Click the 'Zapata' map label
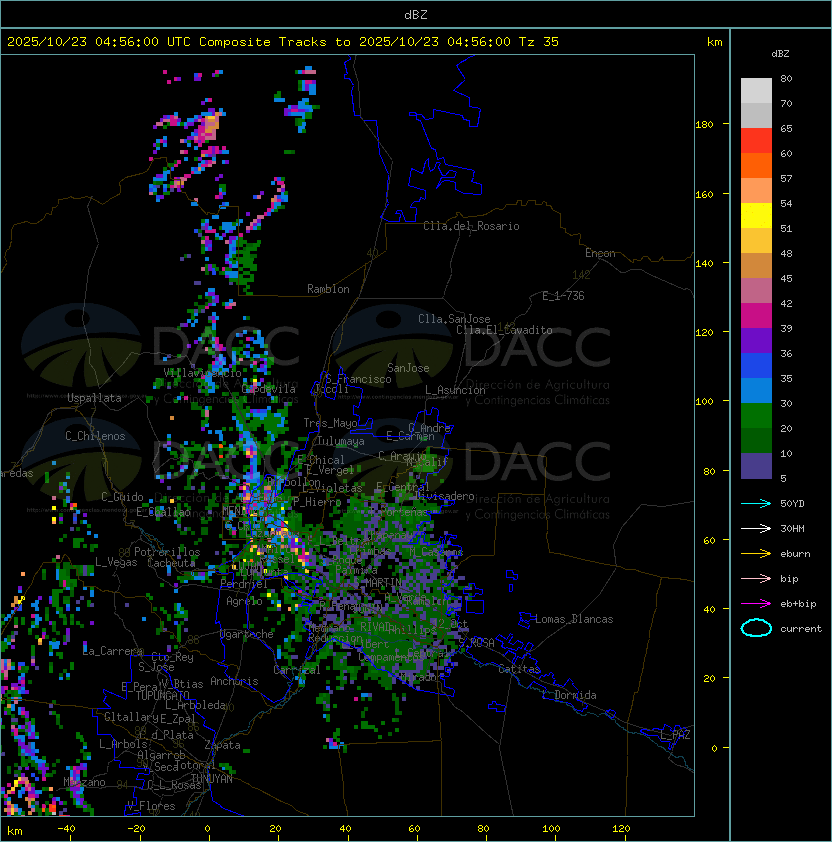 [x=222, y=745]
